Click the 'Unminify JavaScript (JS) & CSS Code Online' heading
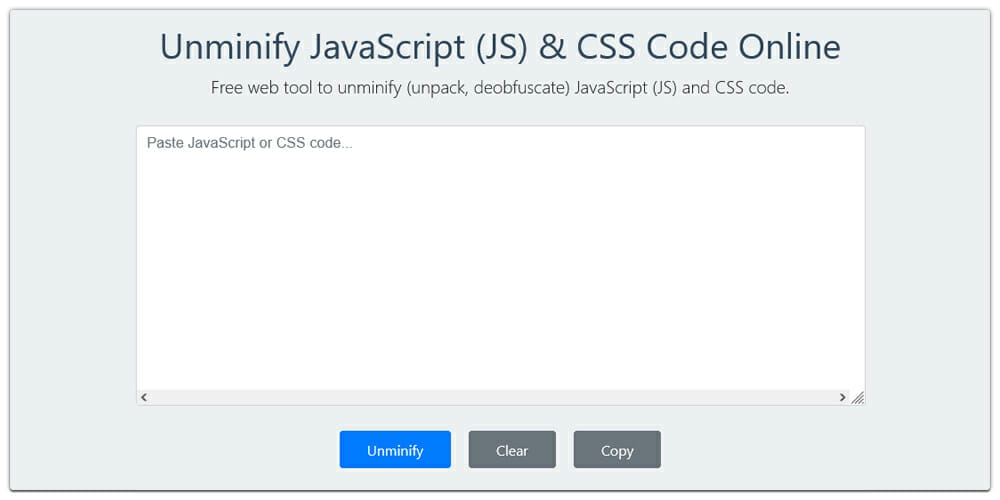 (x=500, y=47)
